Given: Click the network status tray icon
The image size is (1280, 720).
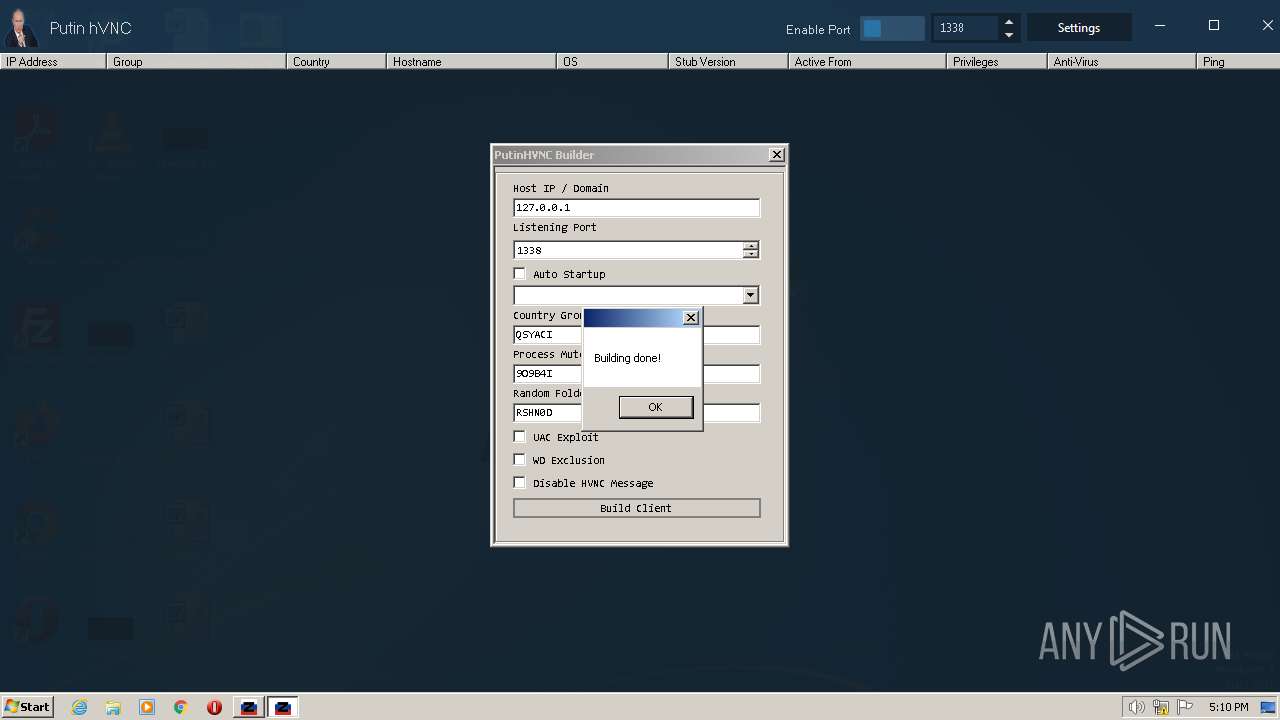Looking at the screenshot, I should (1161, 707).
